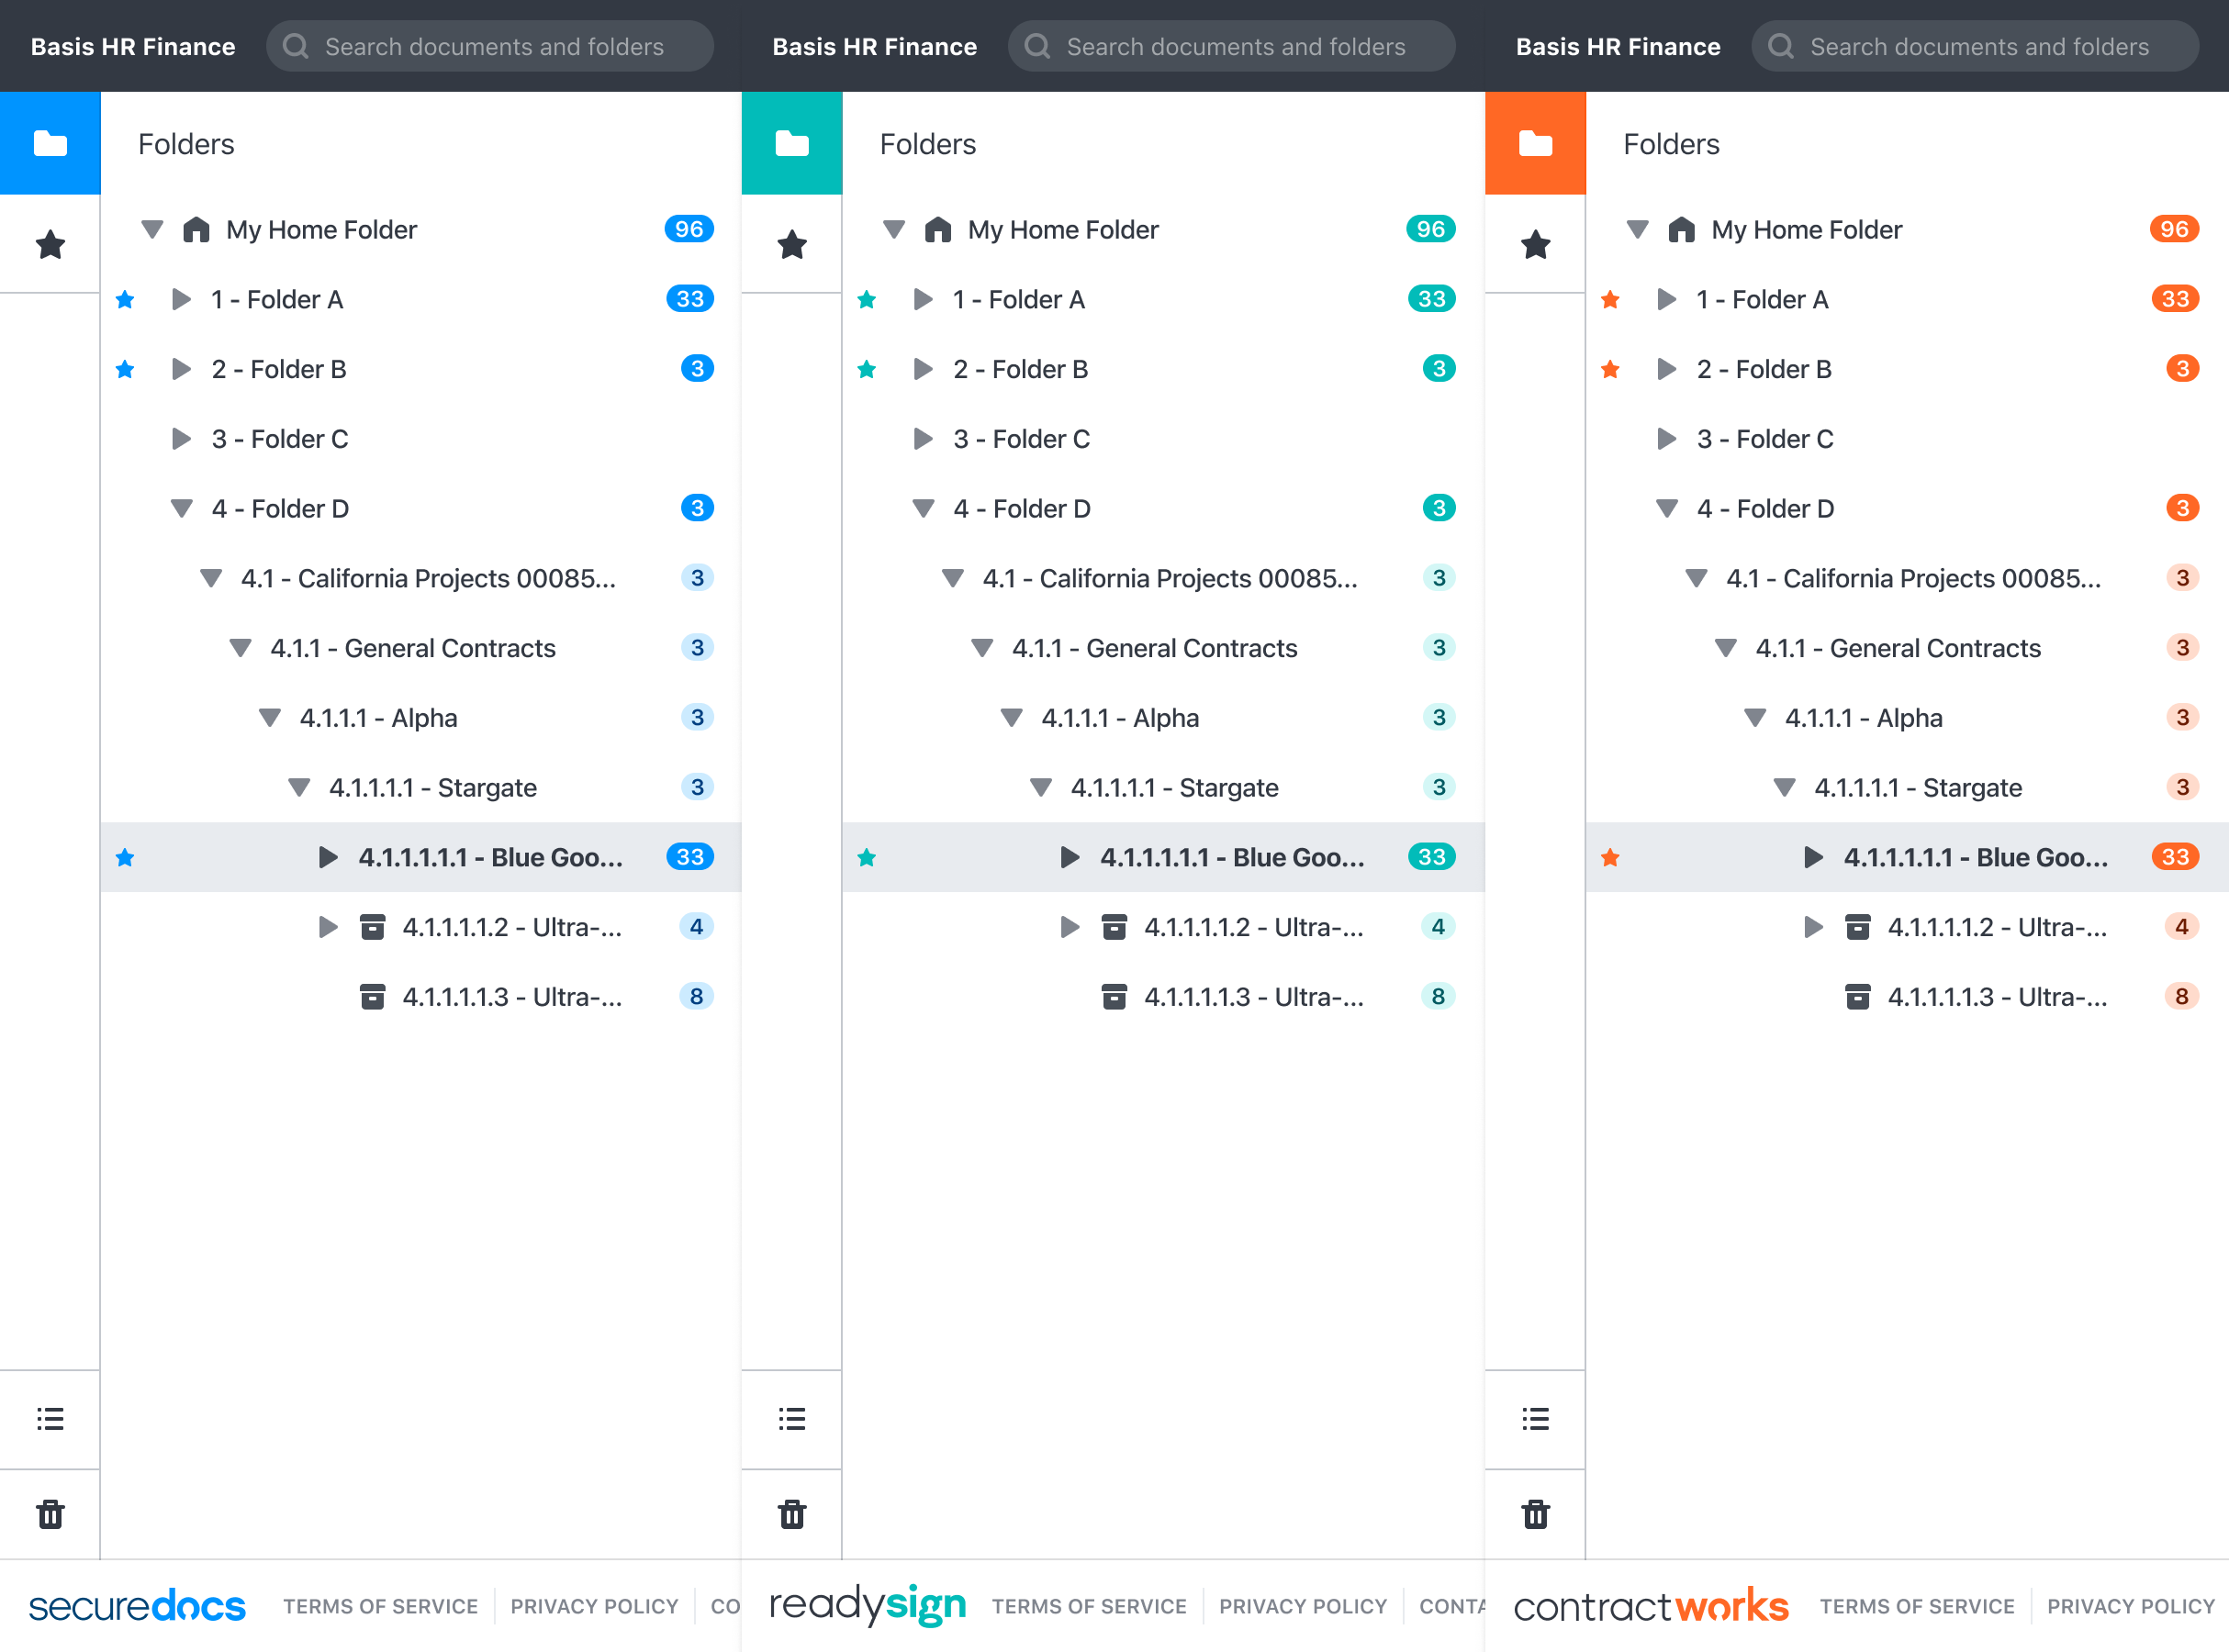Open the list view icon in readysign sidebar
This screenshot has width=2229, height=1652.
click(x=792, y=1418)
